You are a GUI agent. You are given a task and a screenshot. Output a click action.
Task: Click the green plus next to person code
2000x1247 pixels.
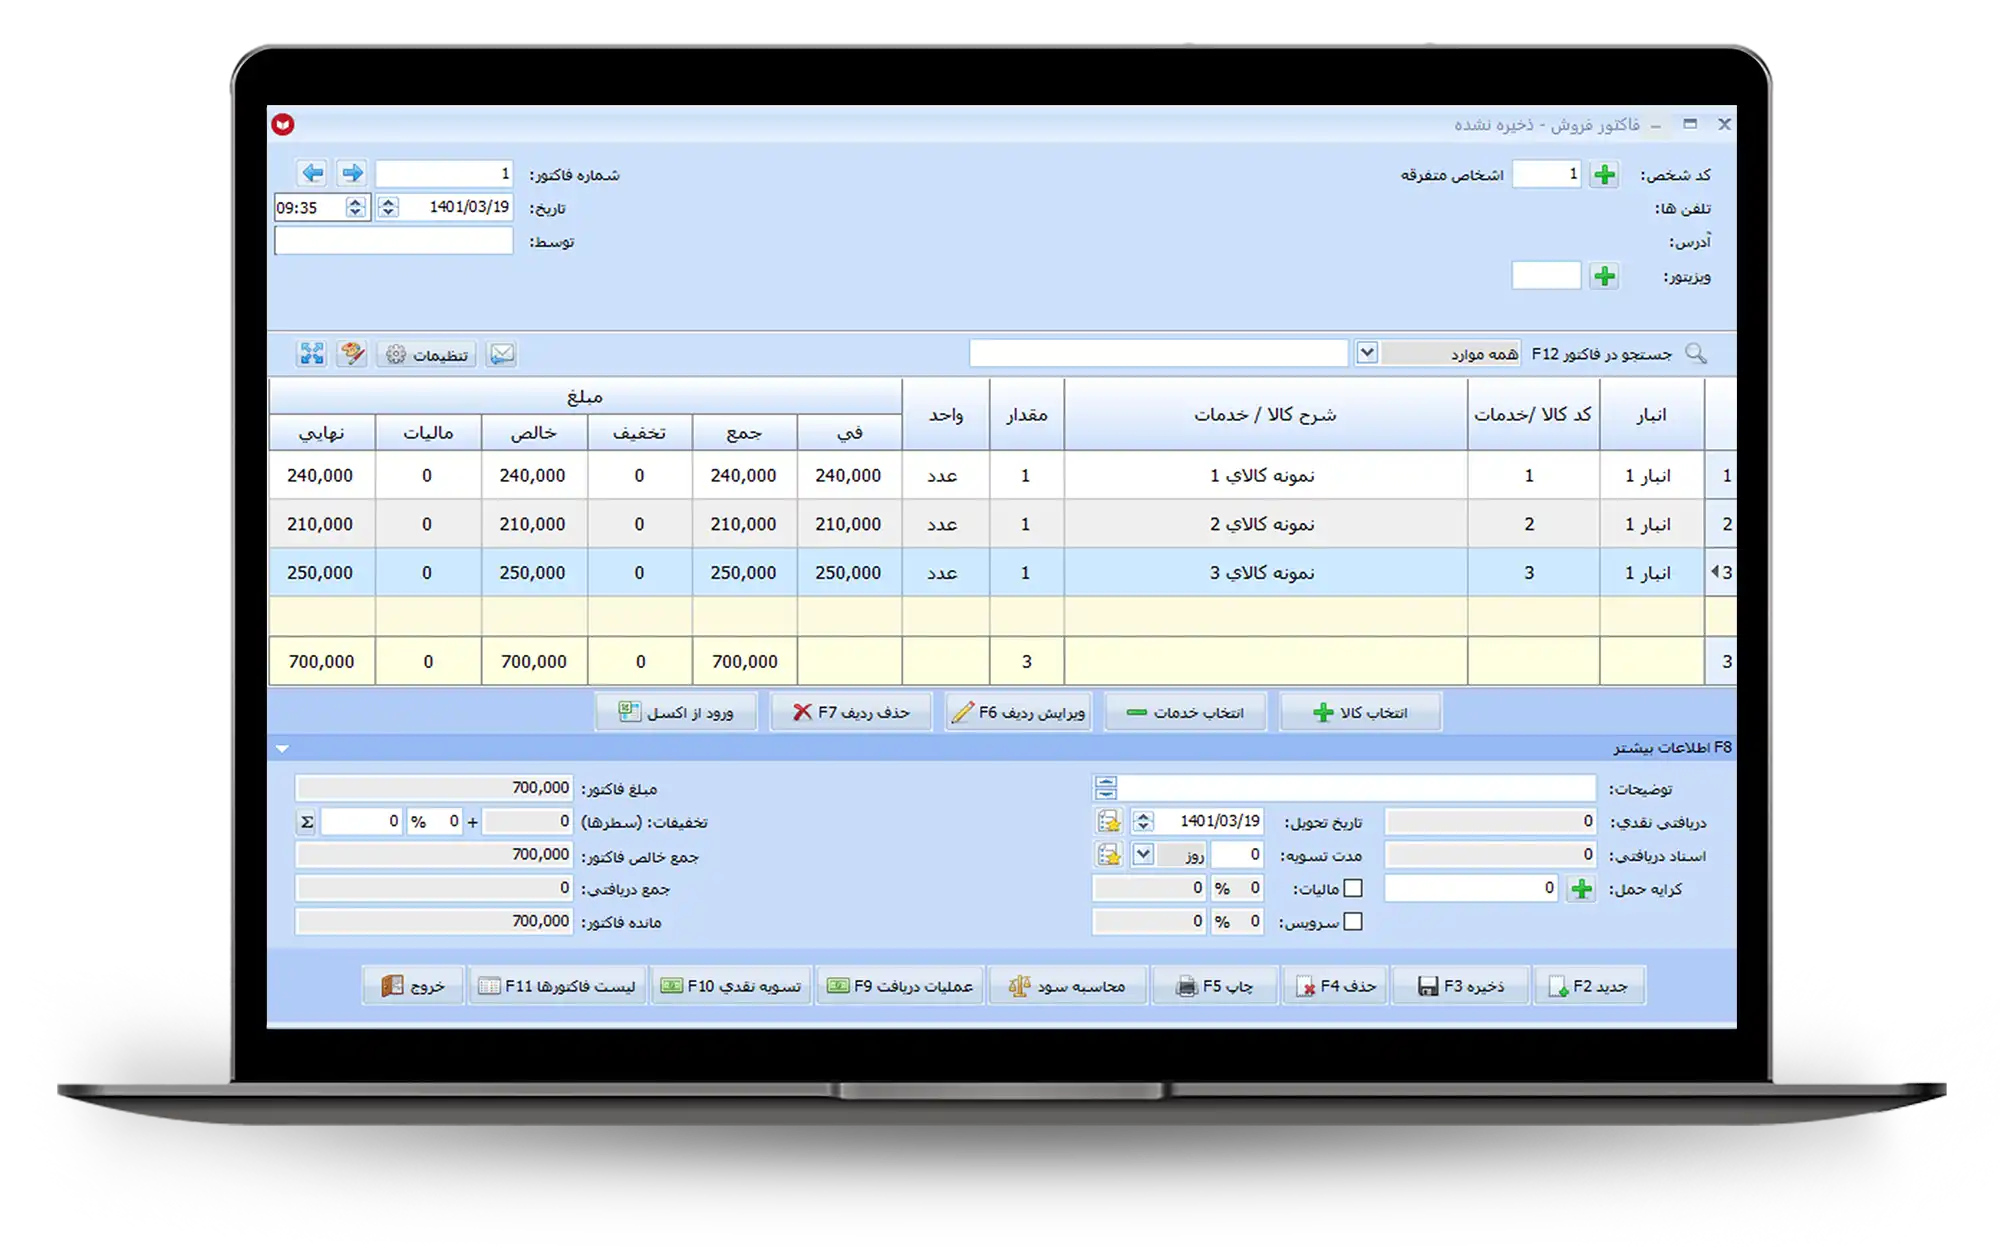coord(1604,175)
